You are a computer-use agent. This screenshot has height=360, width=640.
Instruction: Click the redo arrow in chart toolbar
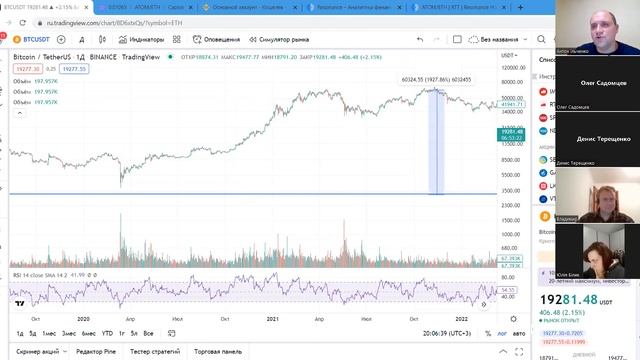[x=436, y=40]
